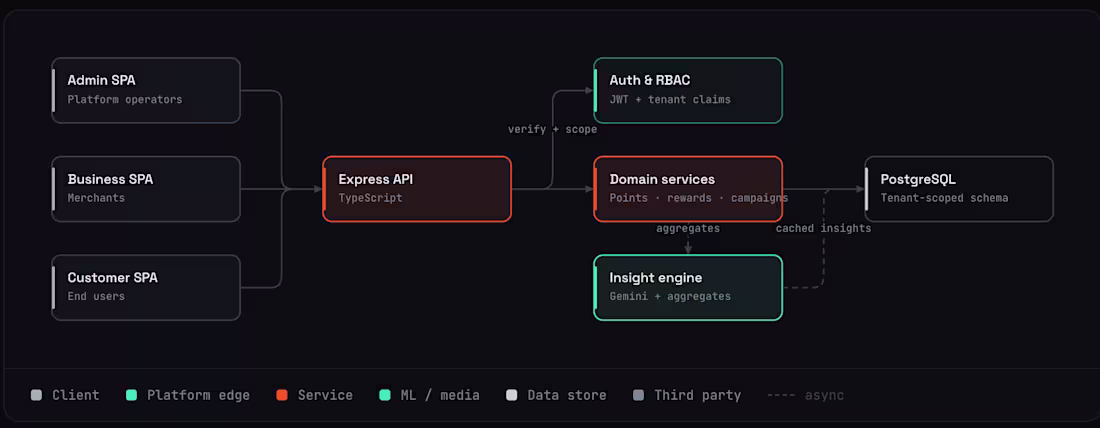Click the Service legend red swatch
The image size is (1100, 428).
(282, 395)
